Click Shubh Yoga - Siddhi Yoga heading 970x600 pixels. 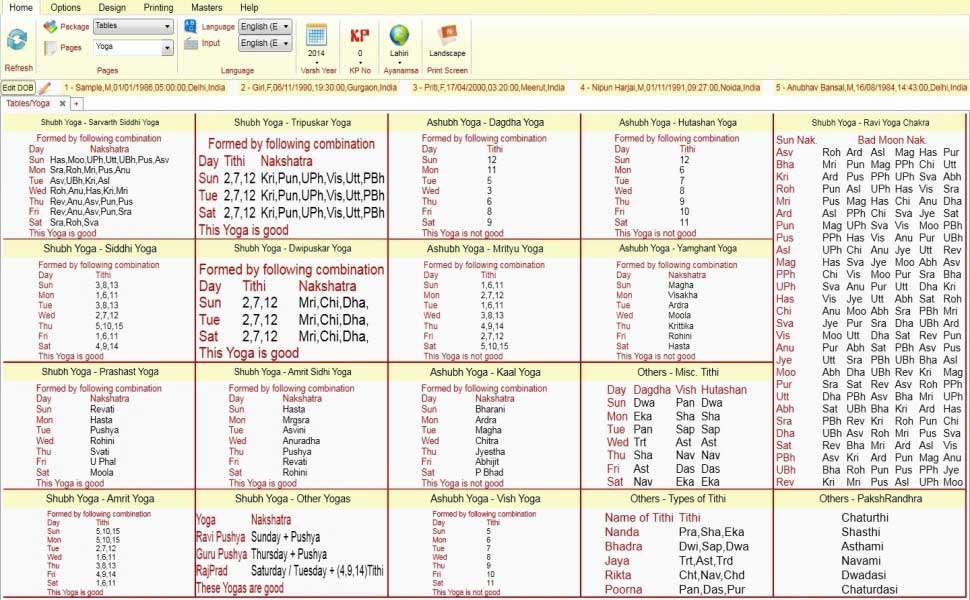[100, 249]
